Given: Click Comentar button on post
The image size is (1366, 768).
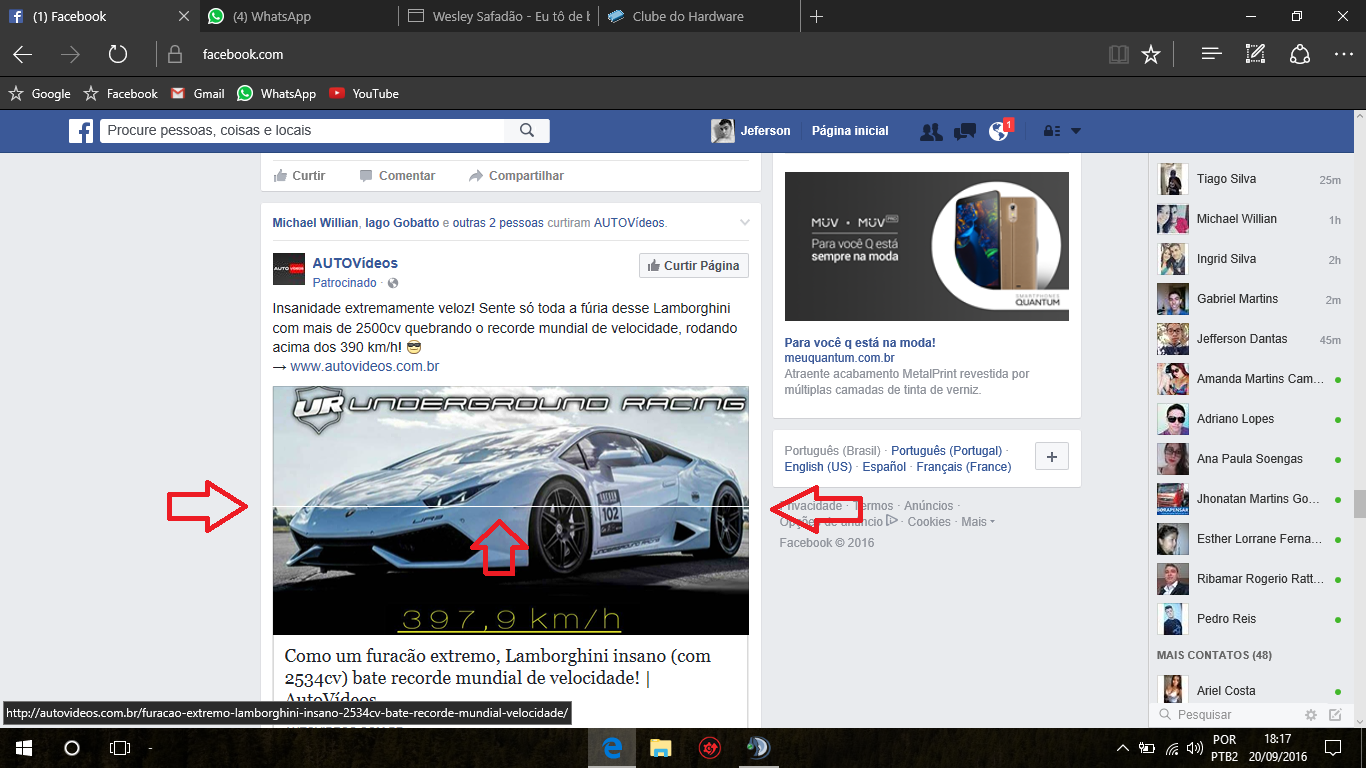Looking at the screenshot, I should pos(398,176).
